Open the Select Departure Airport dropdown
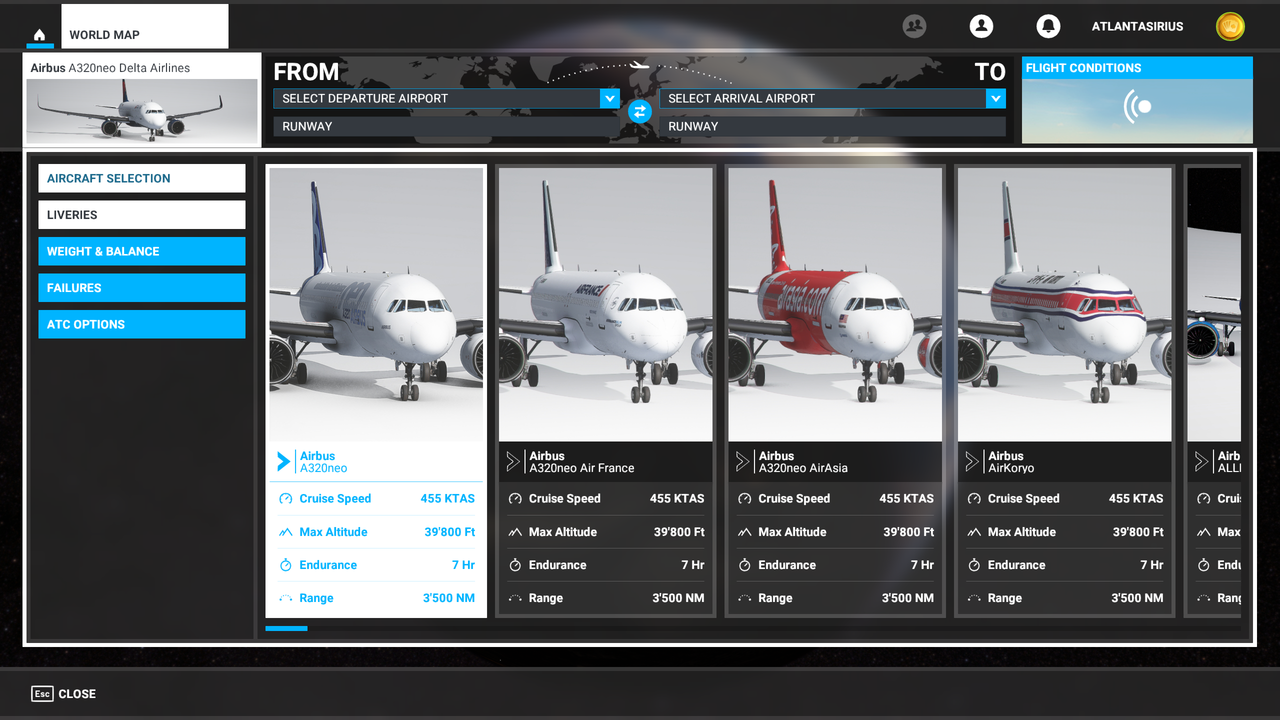The height and width of the screenshot is (720, 1280). coord(446,98)
